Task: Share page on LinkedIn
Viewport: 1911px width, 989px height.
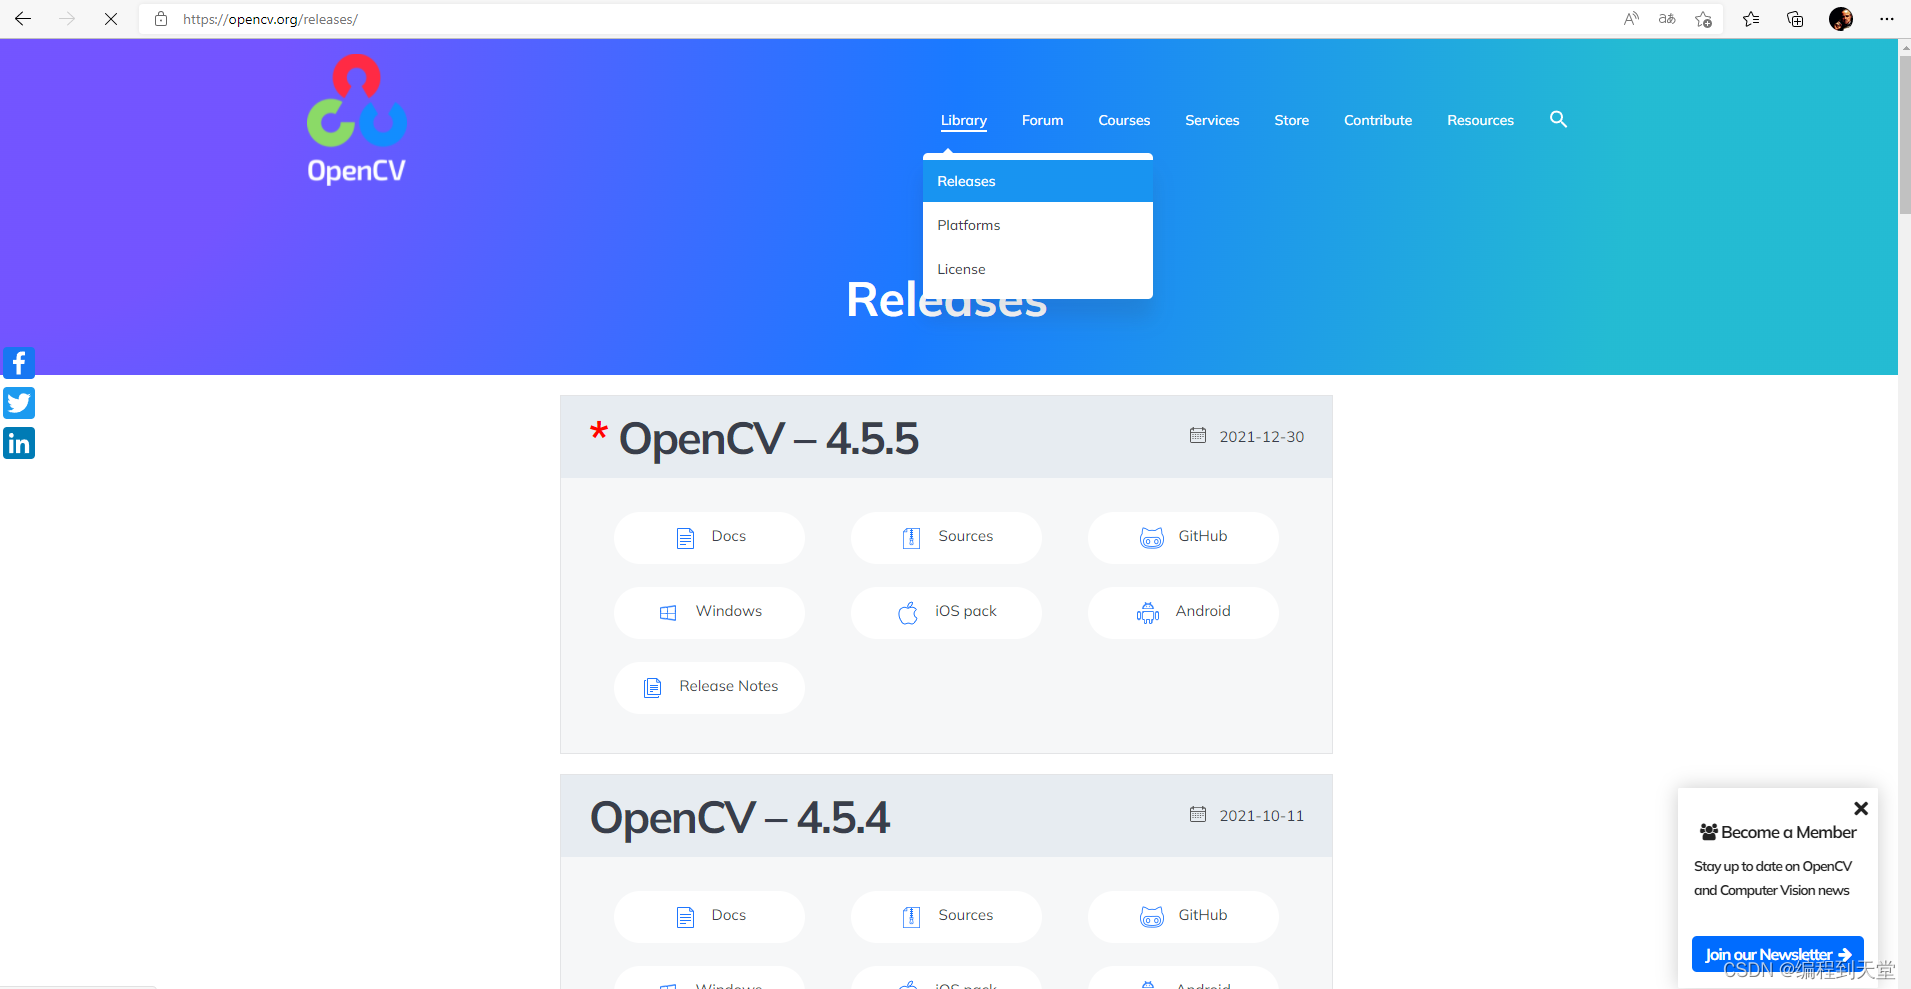Action: (x=19, y=443)
